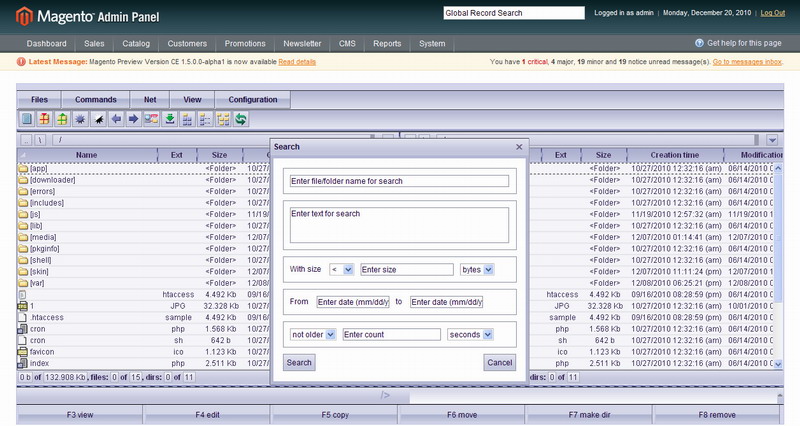The height and width of the screenshot is (426, 800).
Task: Open the Configuration menu
Action: [253, 99]
